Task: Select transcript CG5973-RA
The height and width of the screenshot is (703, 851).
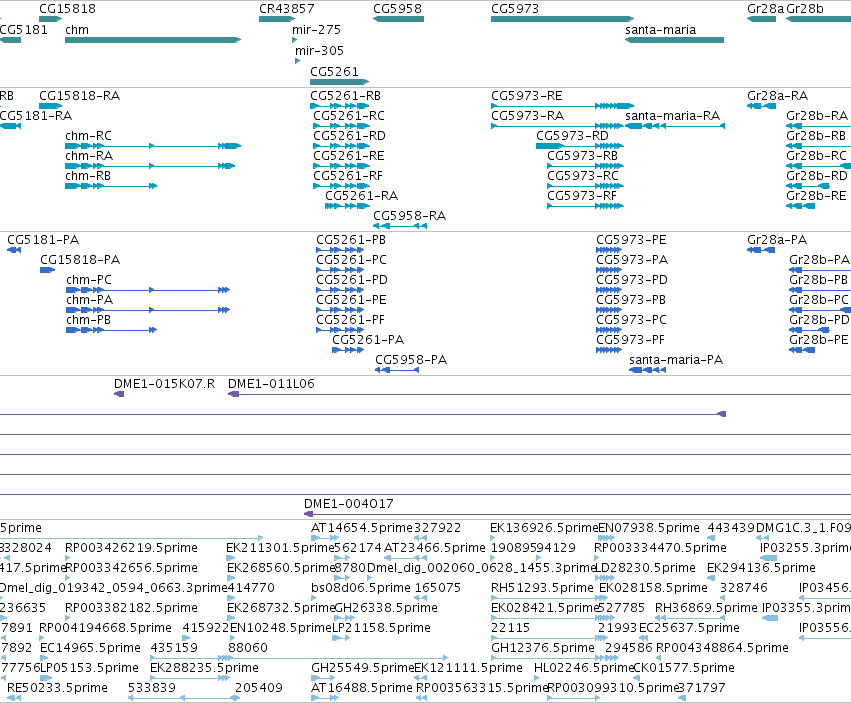Action: pyautogui.click(x=557, y=126)
